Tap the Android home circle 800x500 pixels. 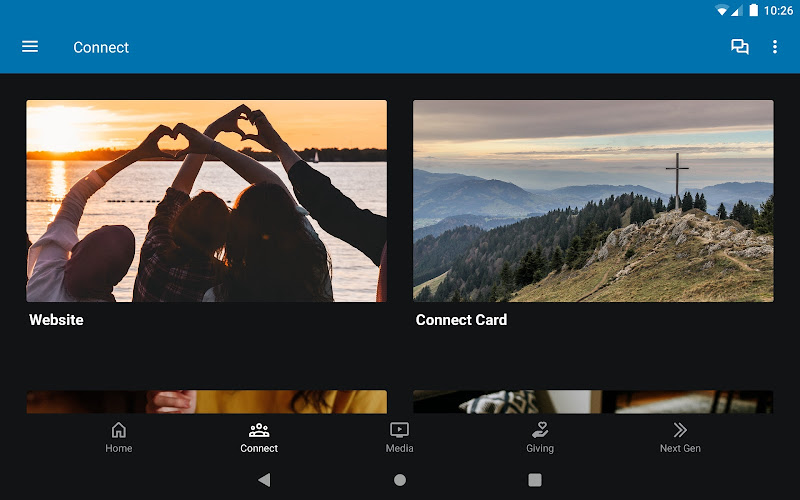400,480
